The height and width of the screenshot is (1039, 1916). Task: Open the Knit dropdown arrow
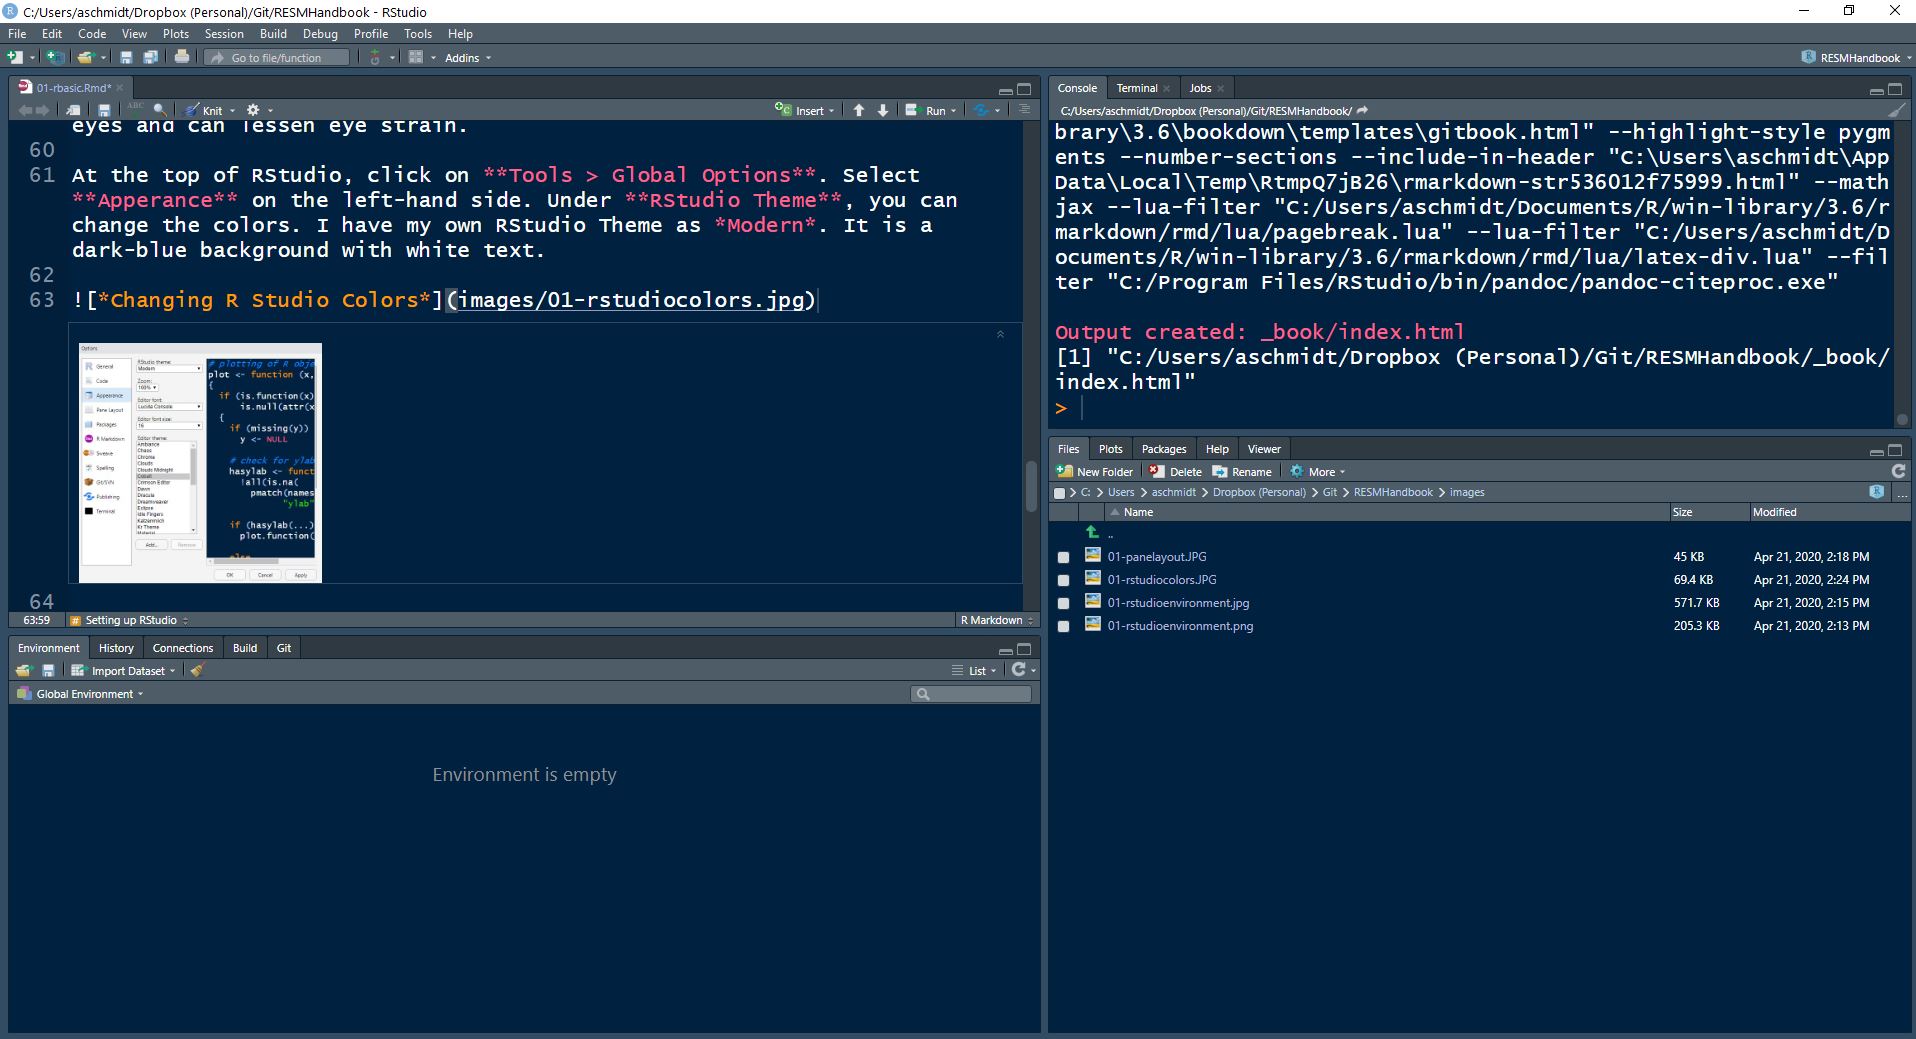pos(232,110)
